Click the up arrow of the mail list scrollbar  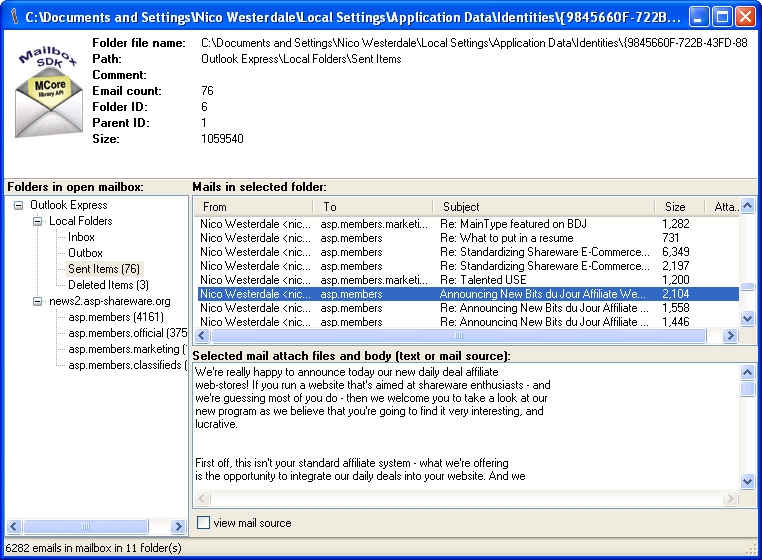747,205
